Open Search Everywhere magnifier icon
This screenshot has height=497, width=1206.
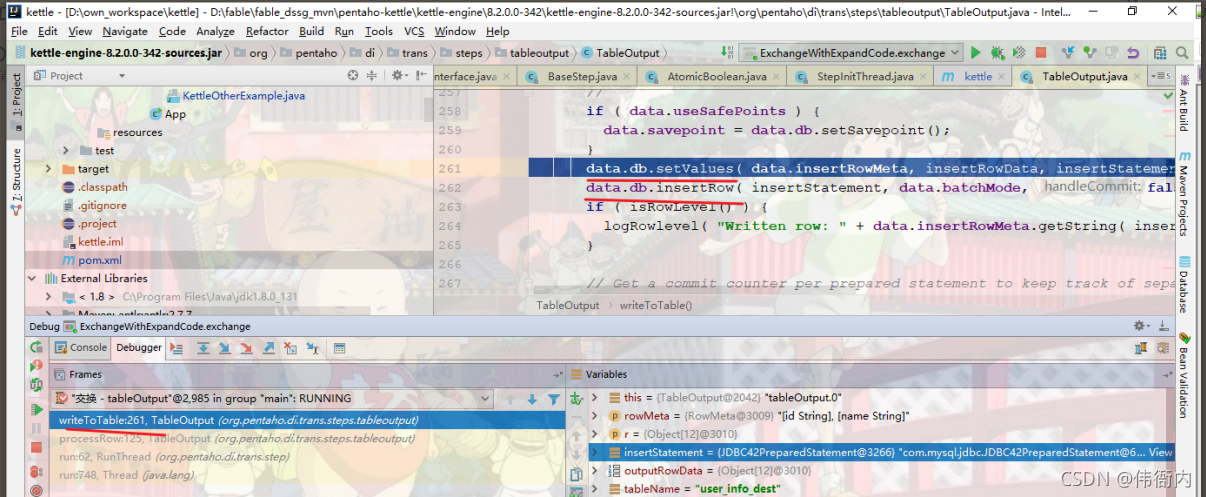tap(1181, 52)
